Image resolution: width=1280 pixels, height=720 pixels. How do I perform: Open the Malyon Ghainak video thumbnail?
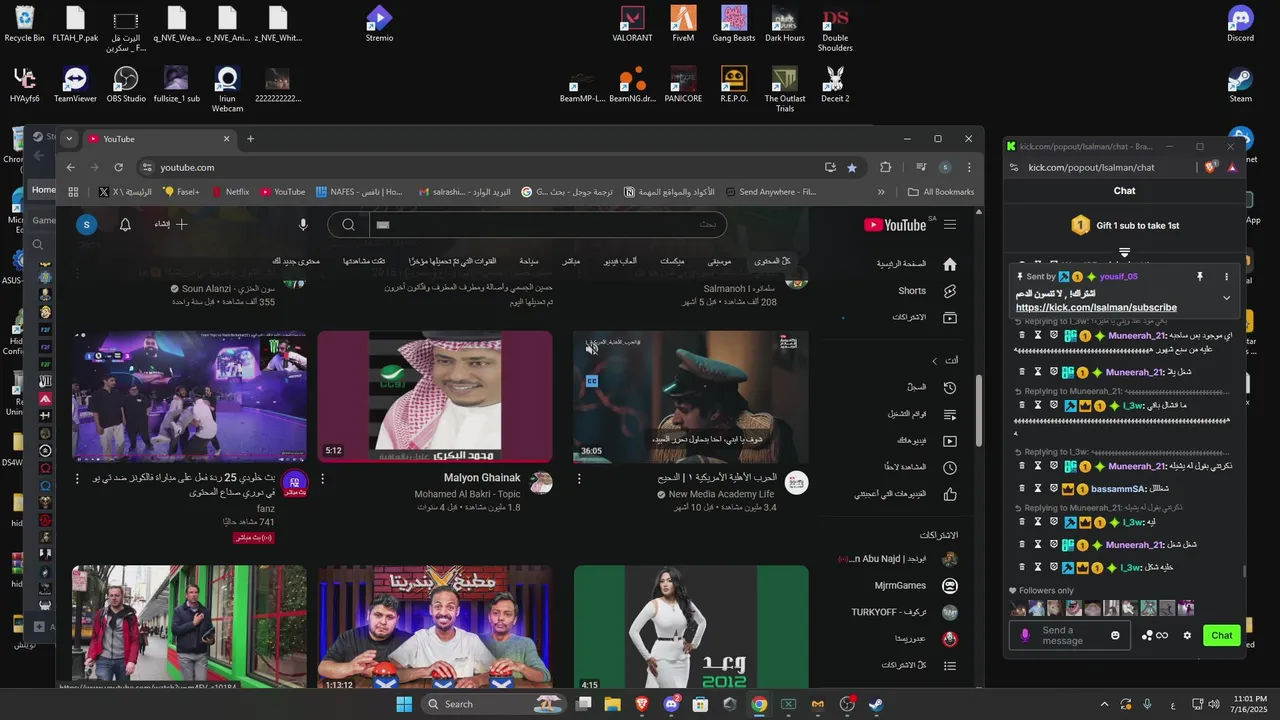pyautogui.click(x=435, y=397)
